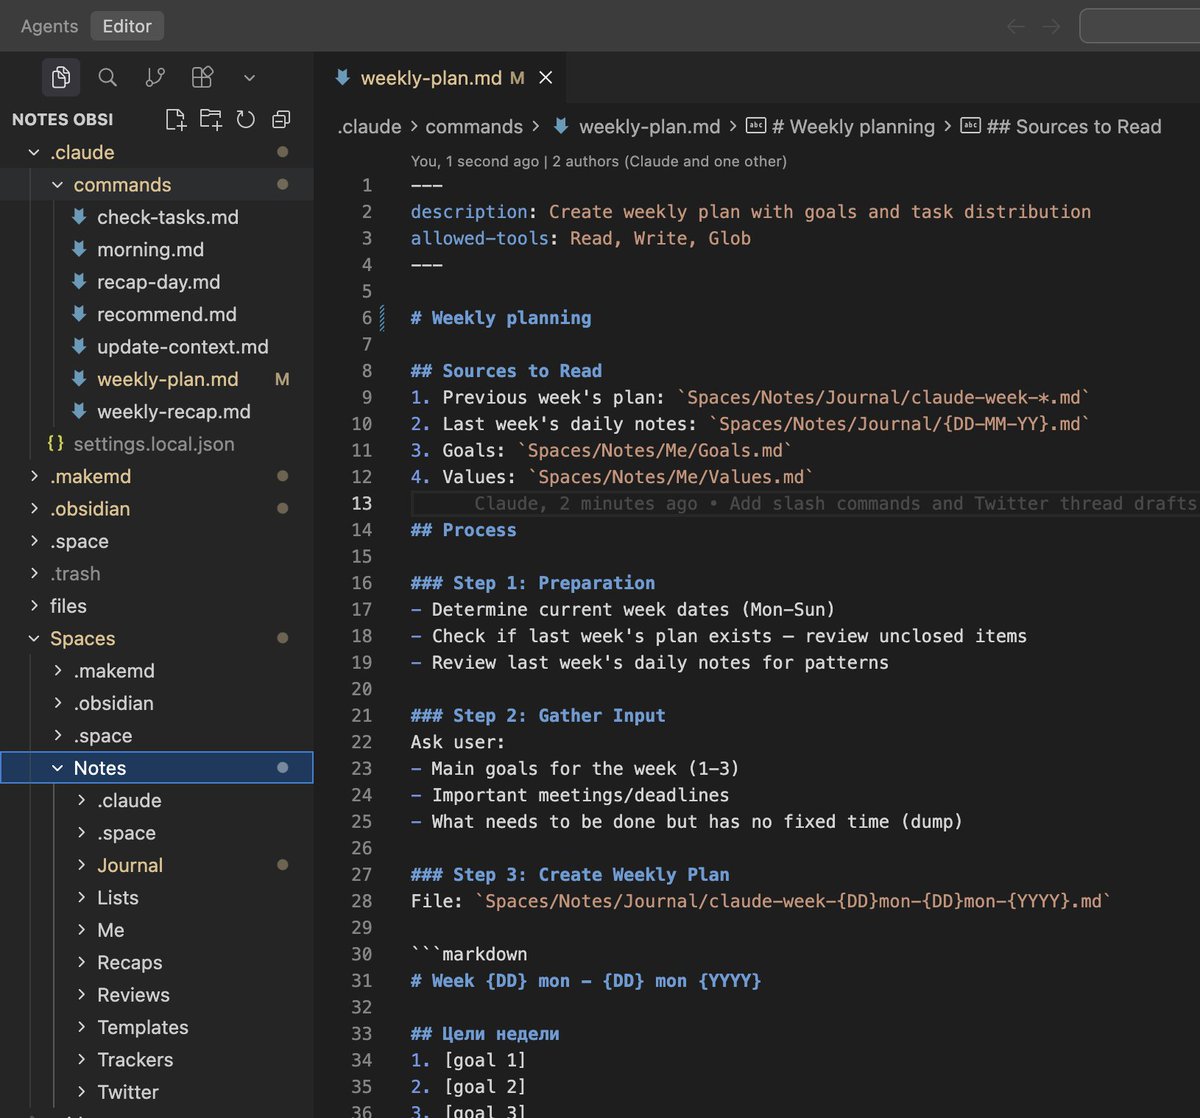Expand the root .space folder

pos(156,541)
